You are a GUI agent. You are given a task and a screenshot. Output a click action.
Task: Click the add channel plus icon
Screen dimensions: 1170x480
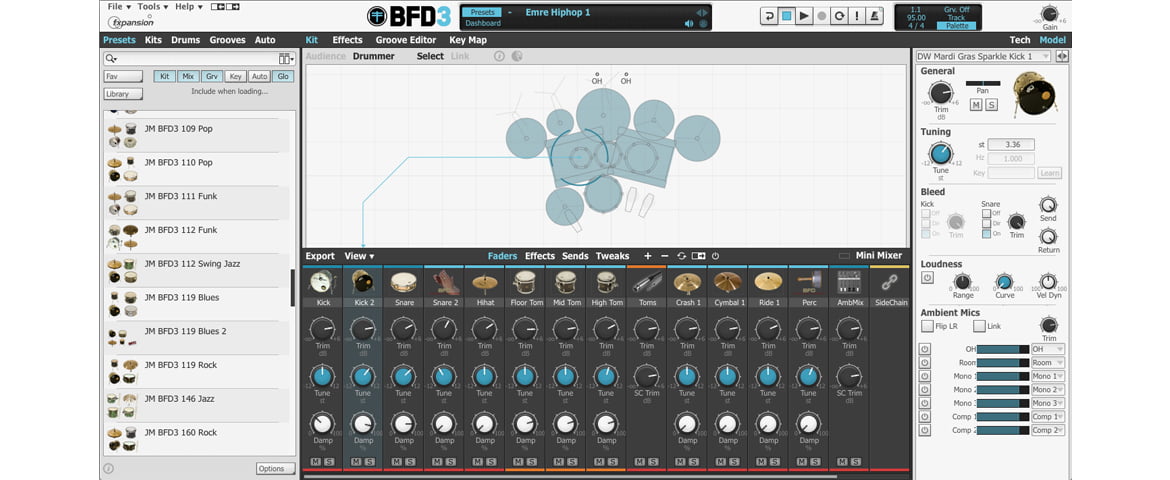648,256
